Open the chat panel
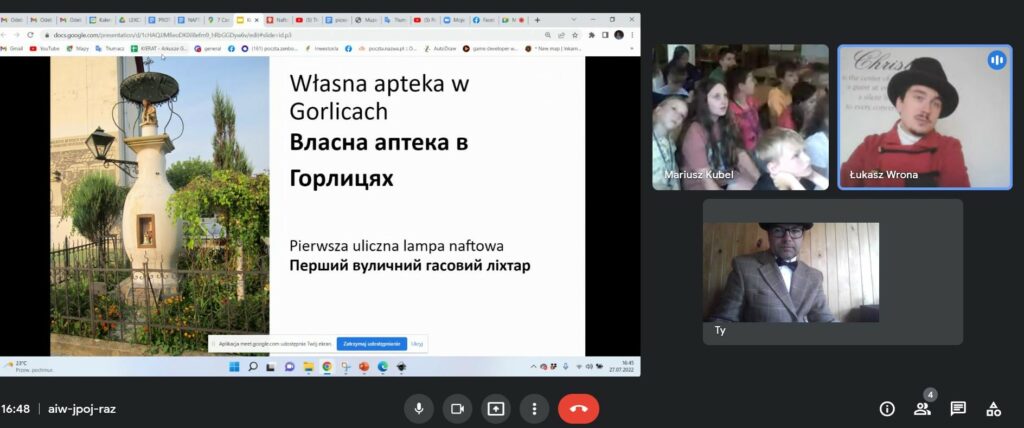The height and width of the screenshot is (428, 1024). [958, 408]
